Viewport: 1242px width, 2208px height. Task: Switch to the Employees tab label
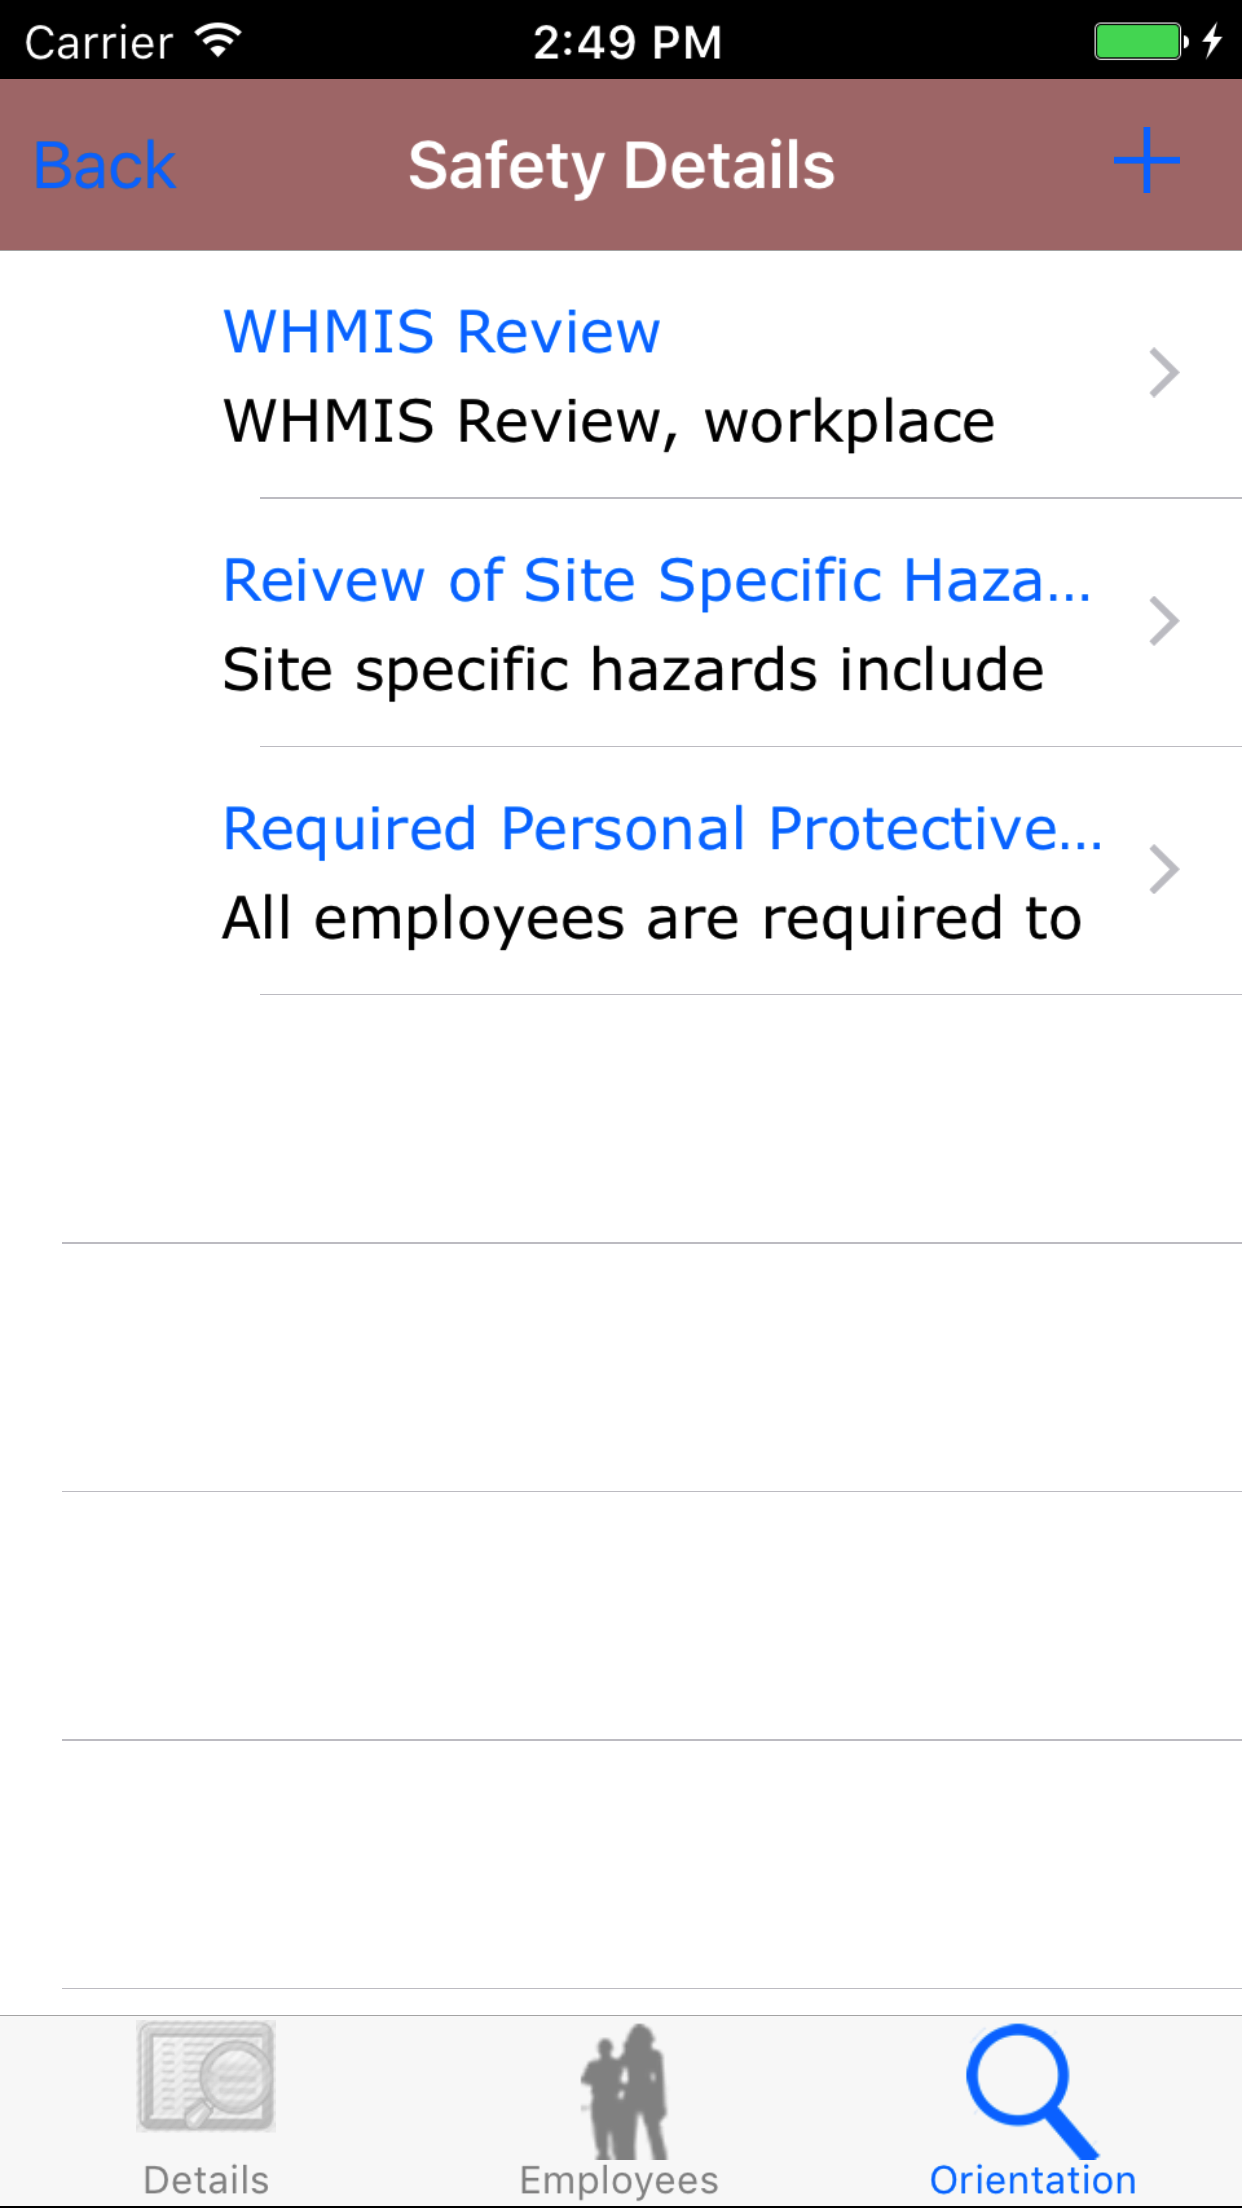coord(619,2180)
